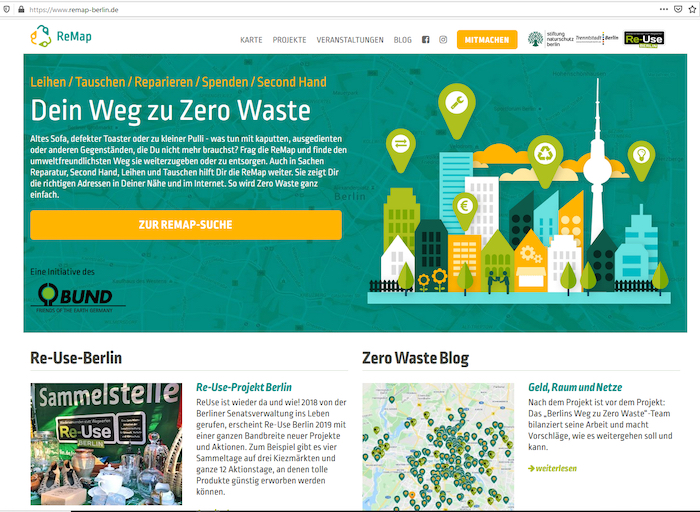Image resolution: width=700 pixels, height=512 pixels.
Task: Click the Stiftung Naturschutz Berlin logo
Action: point(550,39)
